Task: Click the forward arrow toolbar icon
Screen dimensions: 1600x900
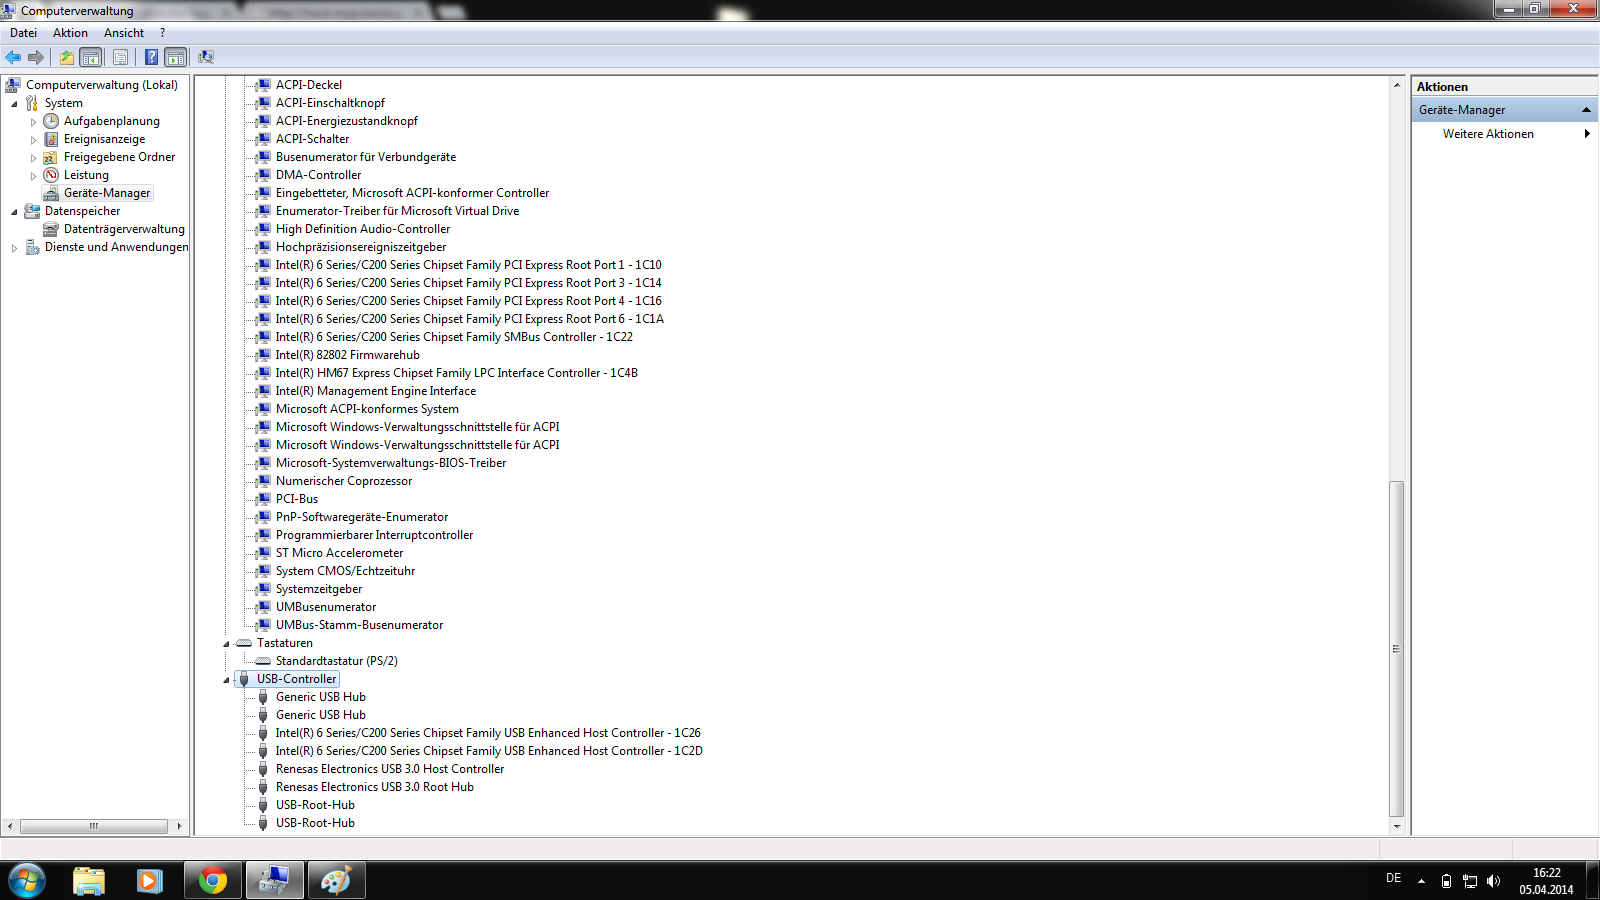Action: pos(36,57)
